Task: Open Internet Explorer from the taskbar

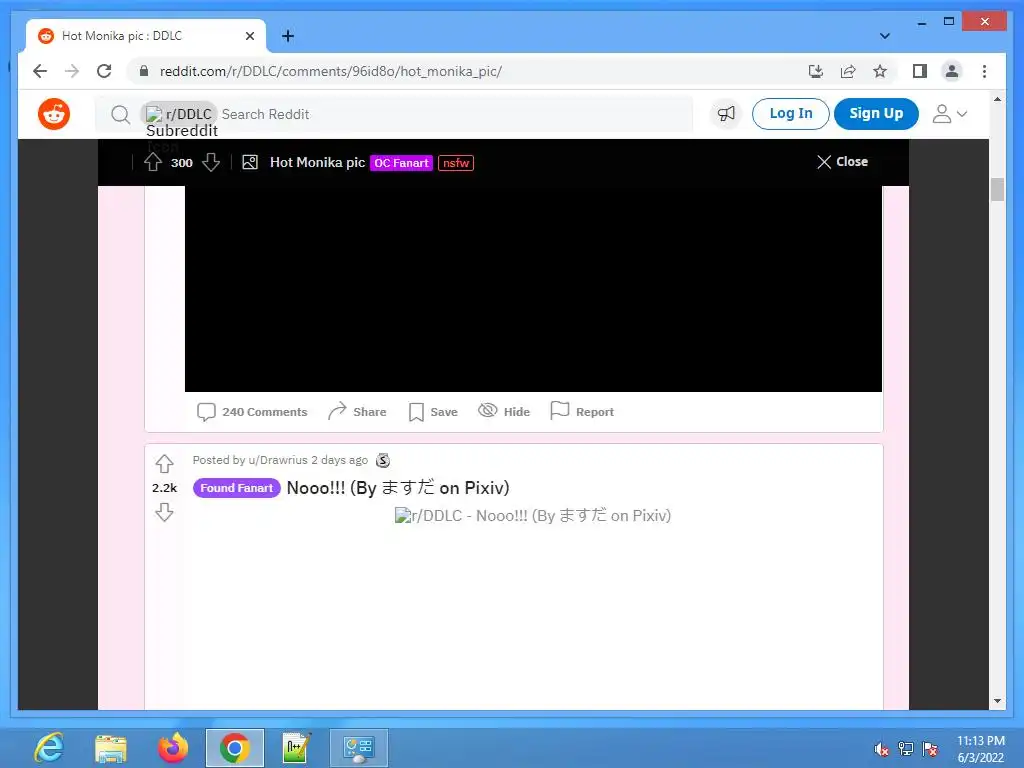Action: (x=49, y=748)
